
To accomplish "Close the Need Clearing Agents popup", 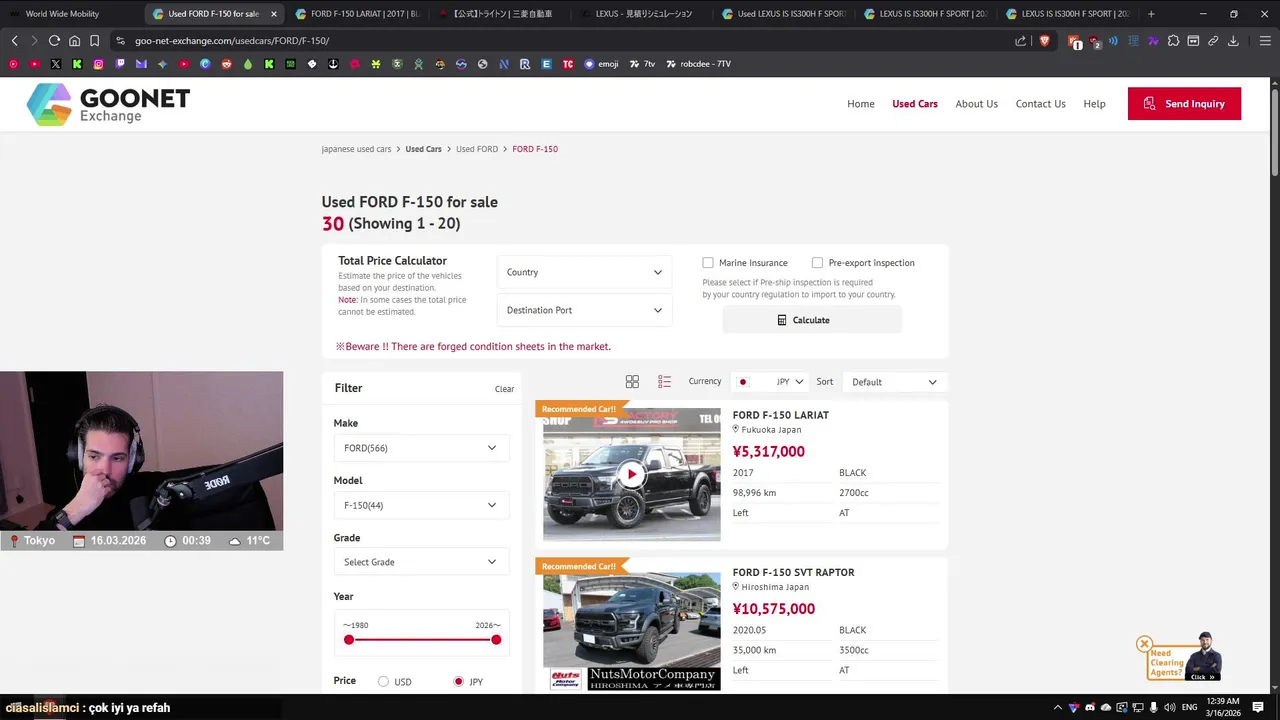I will point(1144,644).
